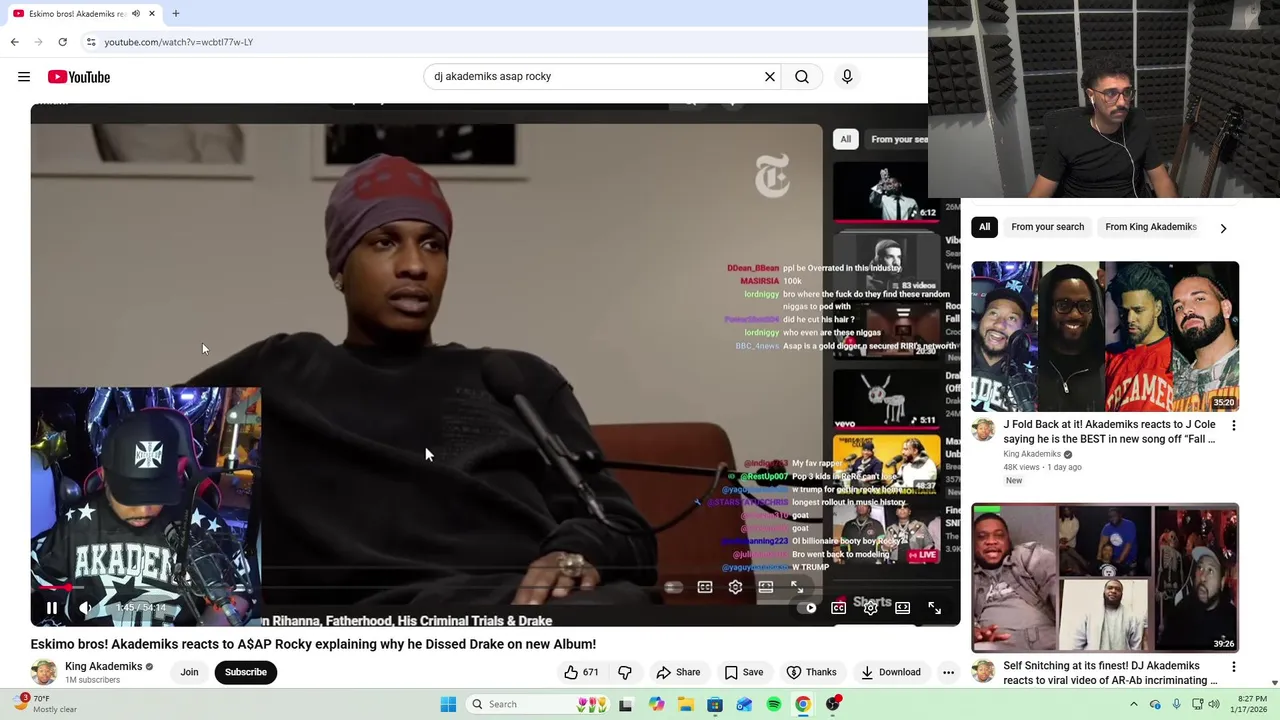1280x720 pixels.
Task: Switch to theater mode
Action: point(903,608)
